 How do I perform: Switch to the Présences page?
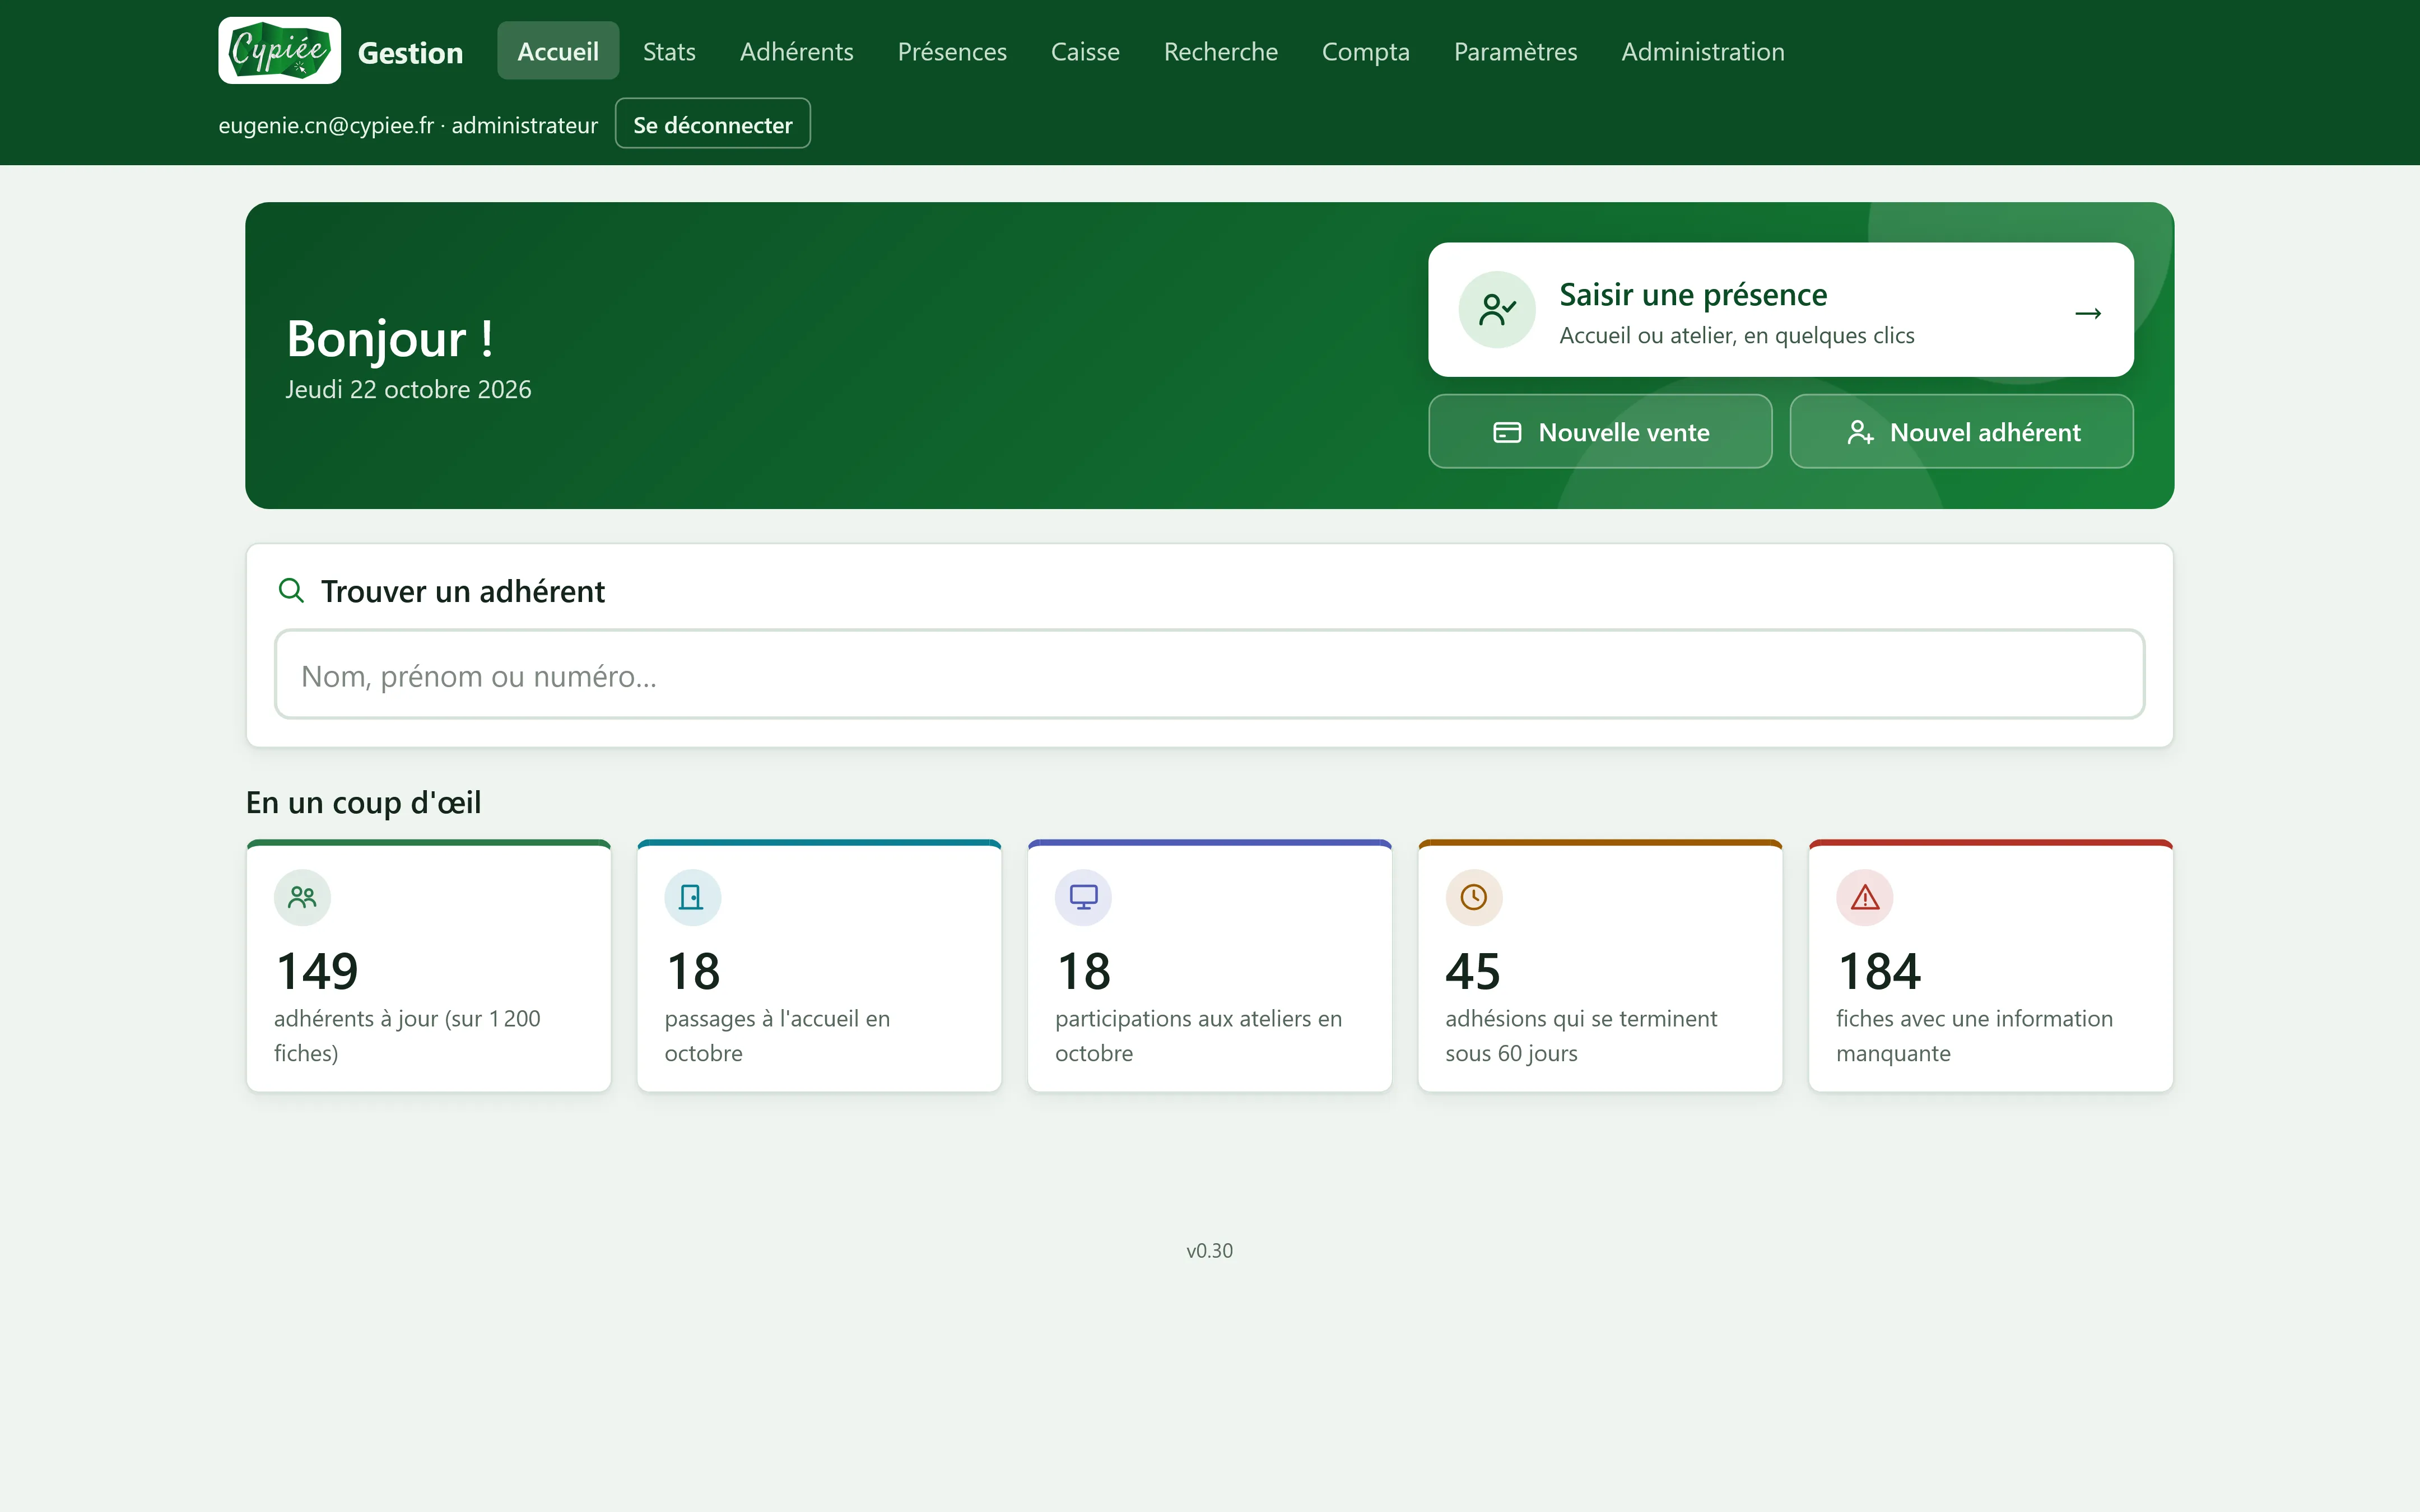[952, 51]
